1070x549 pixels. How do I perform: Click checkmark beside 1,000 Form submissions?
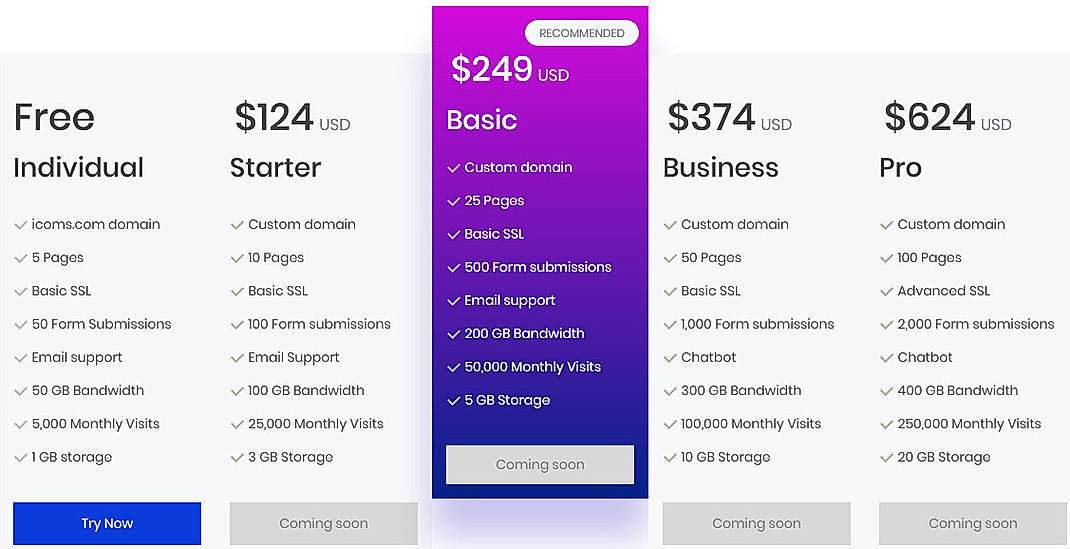pyautogui.click(x=670, y=324)
